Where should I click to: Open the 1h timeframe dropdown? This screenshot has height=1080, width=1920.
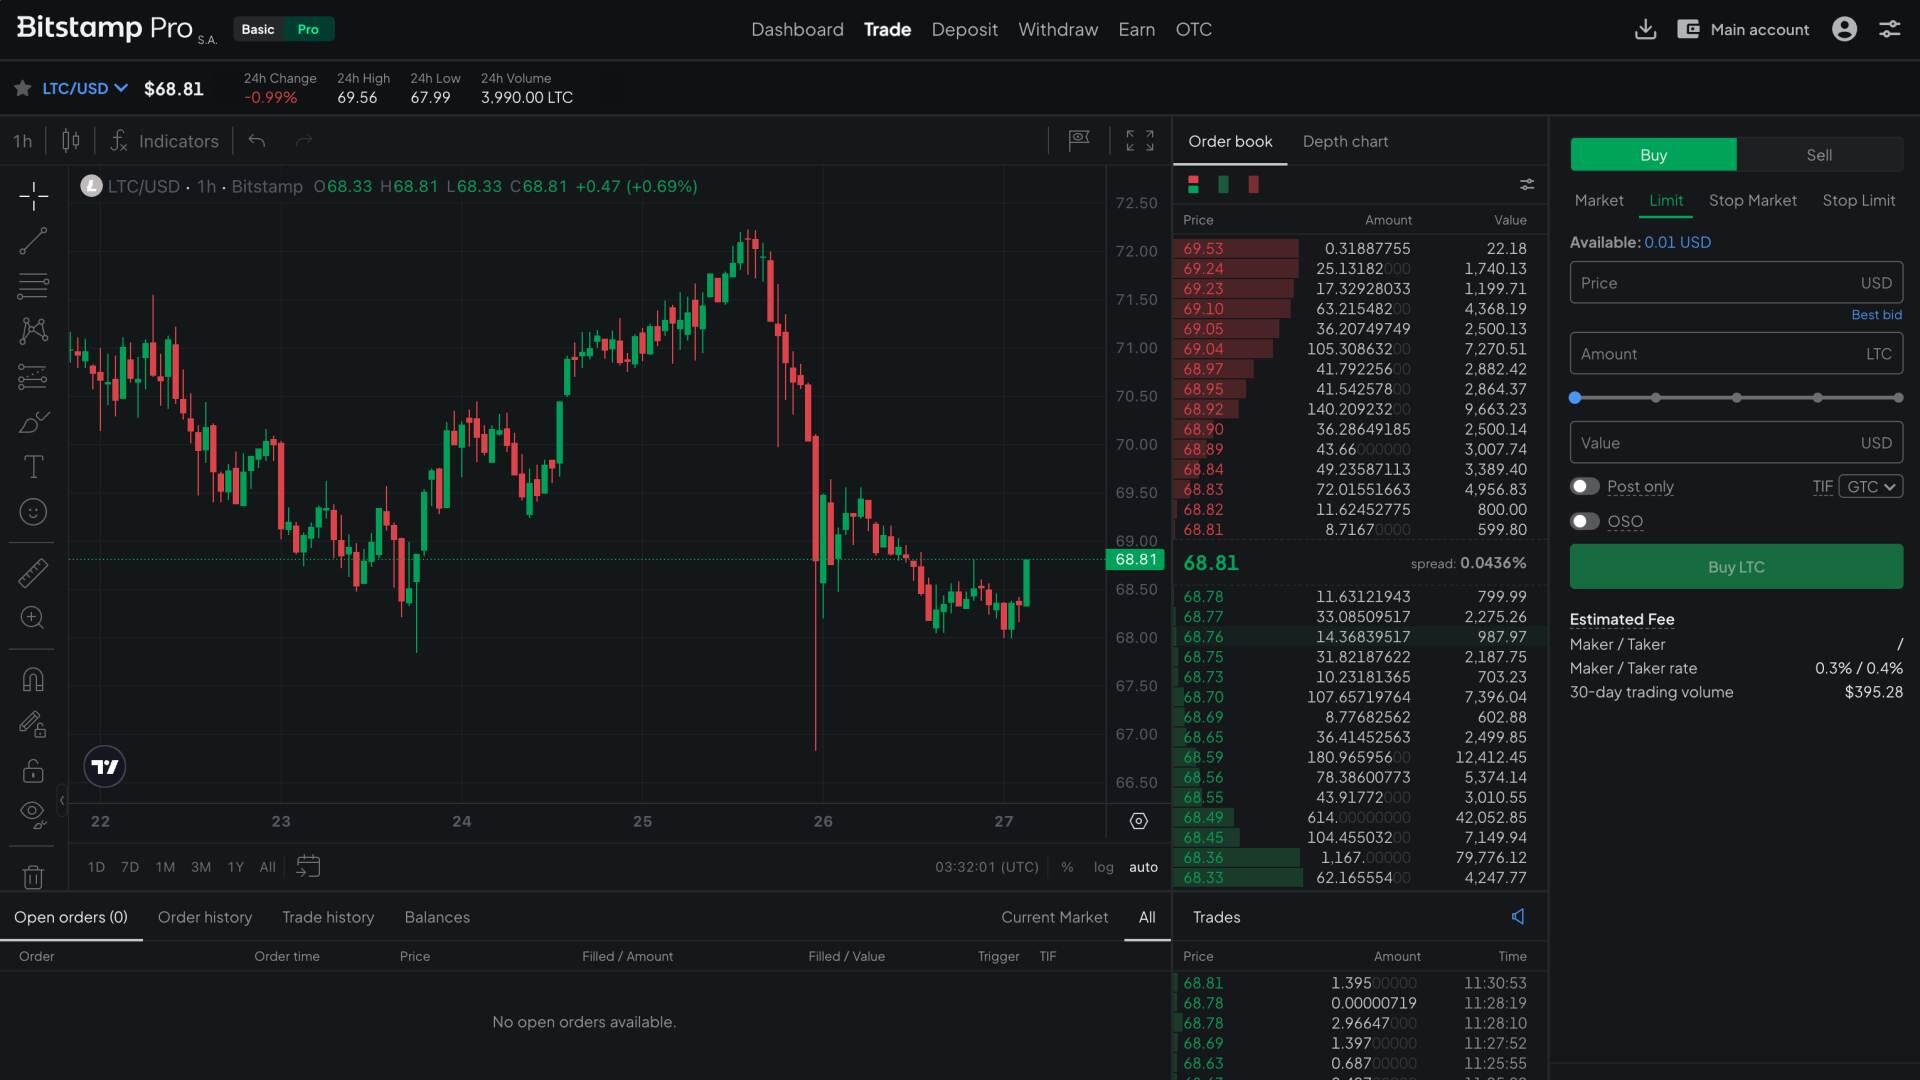click(x=22, y=141)
